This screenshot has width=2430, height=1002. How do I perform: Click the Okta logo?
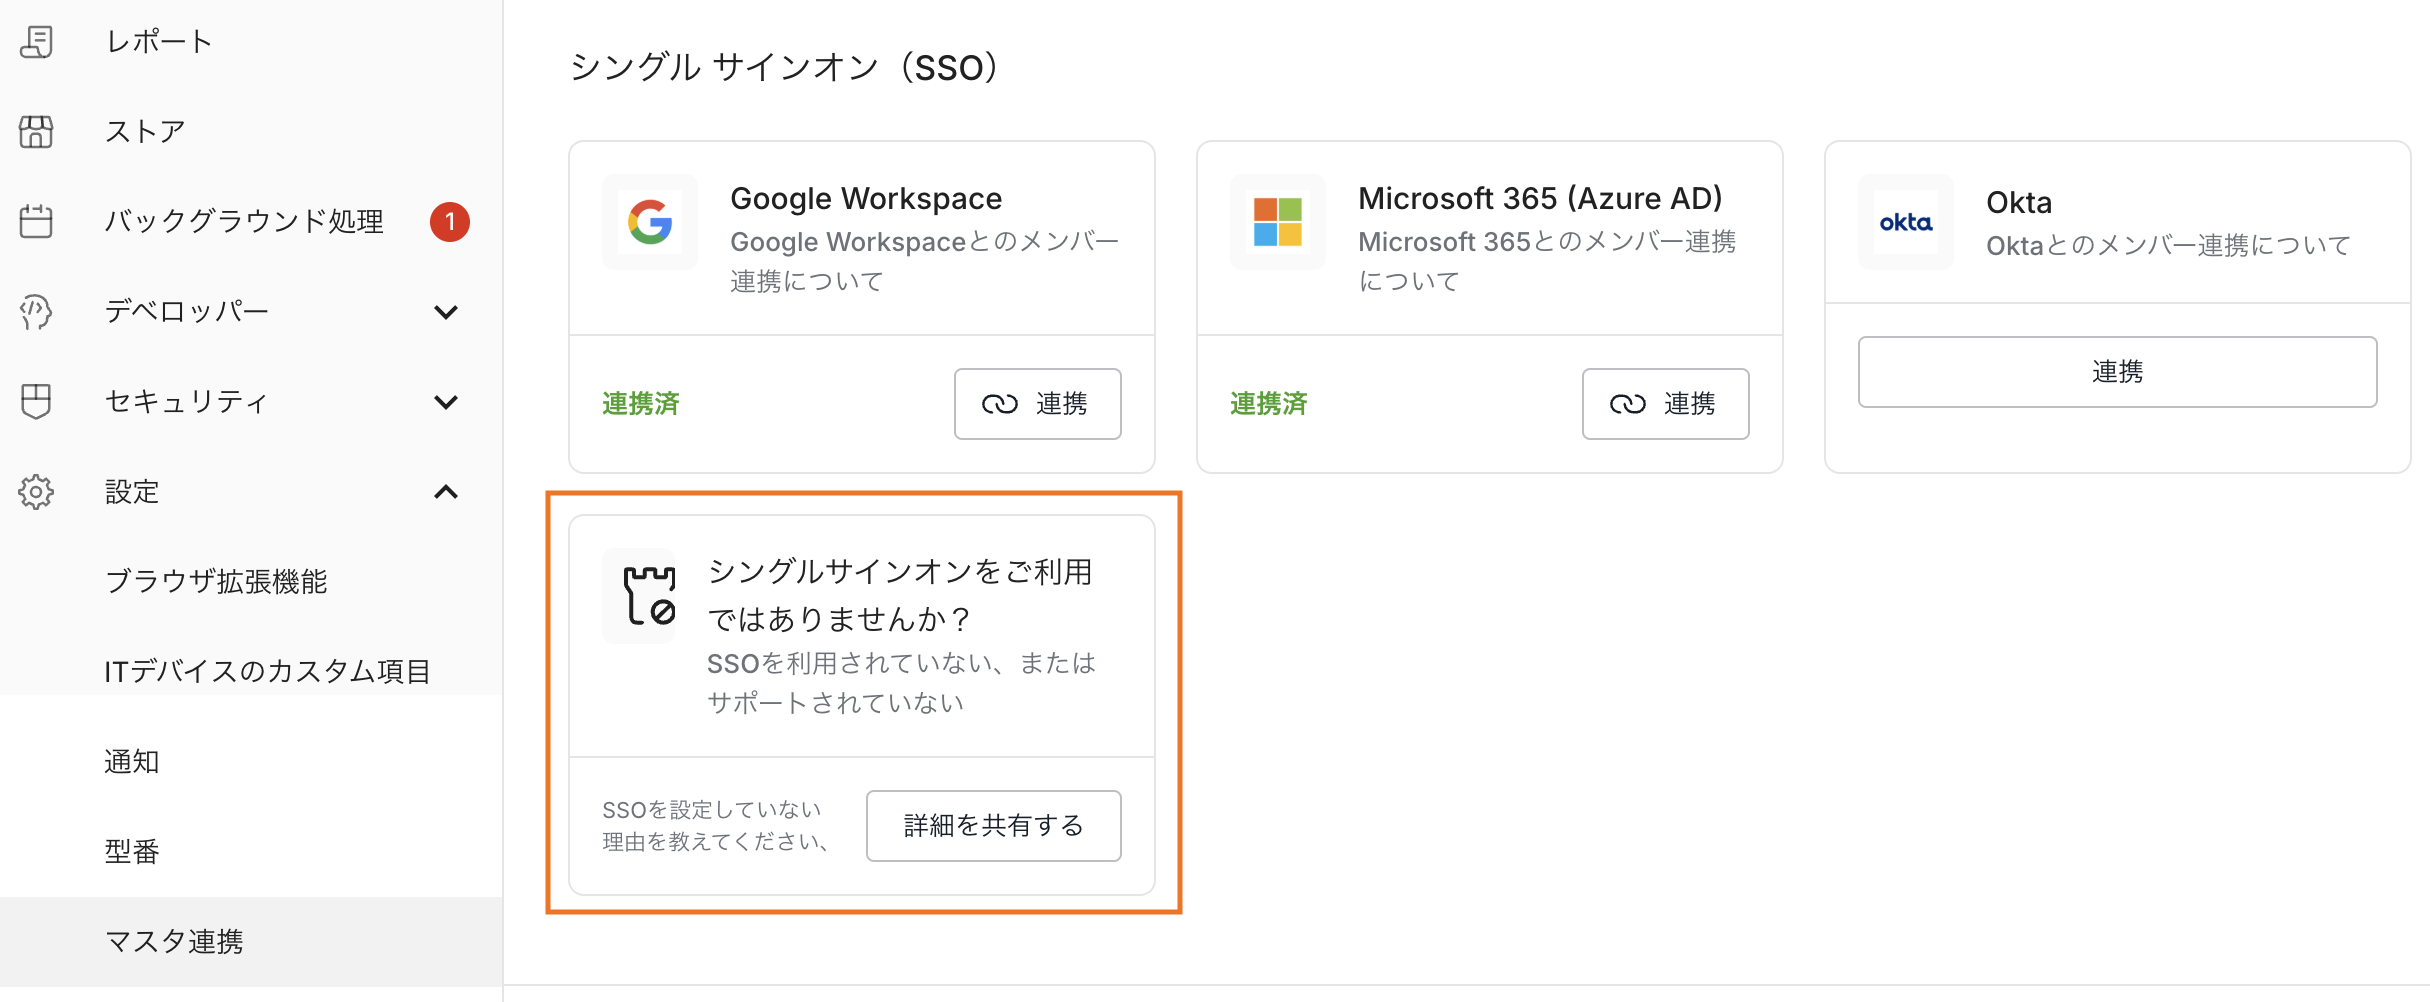(x=1905, y=222)
